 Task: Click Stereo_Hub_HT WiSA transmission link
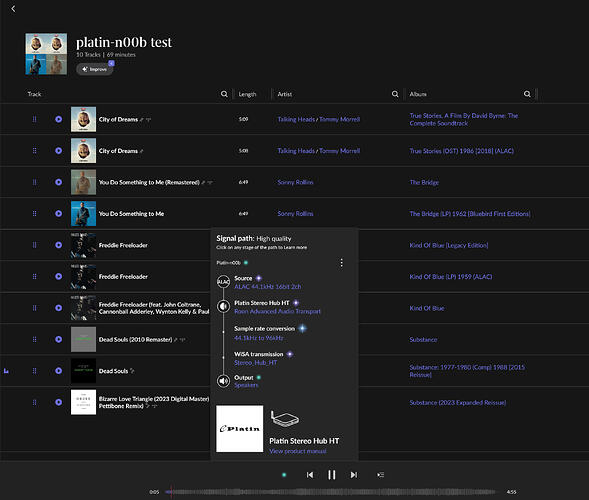pos(255,363)
